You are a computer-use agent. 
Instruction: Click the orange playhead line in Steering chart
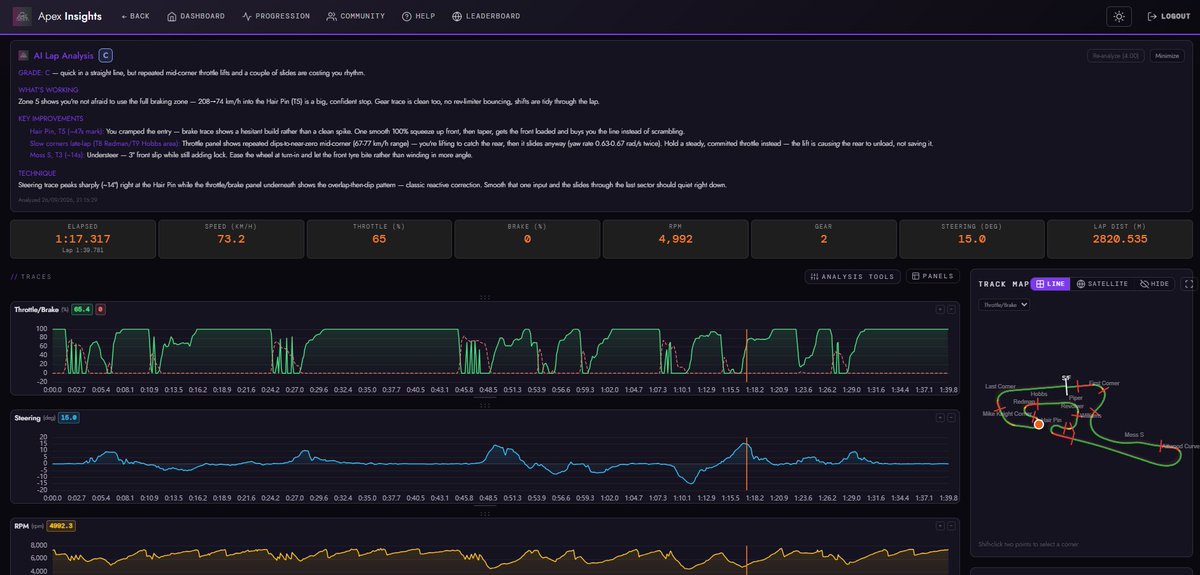tap(745, 462)
